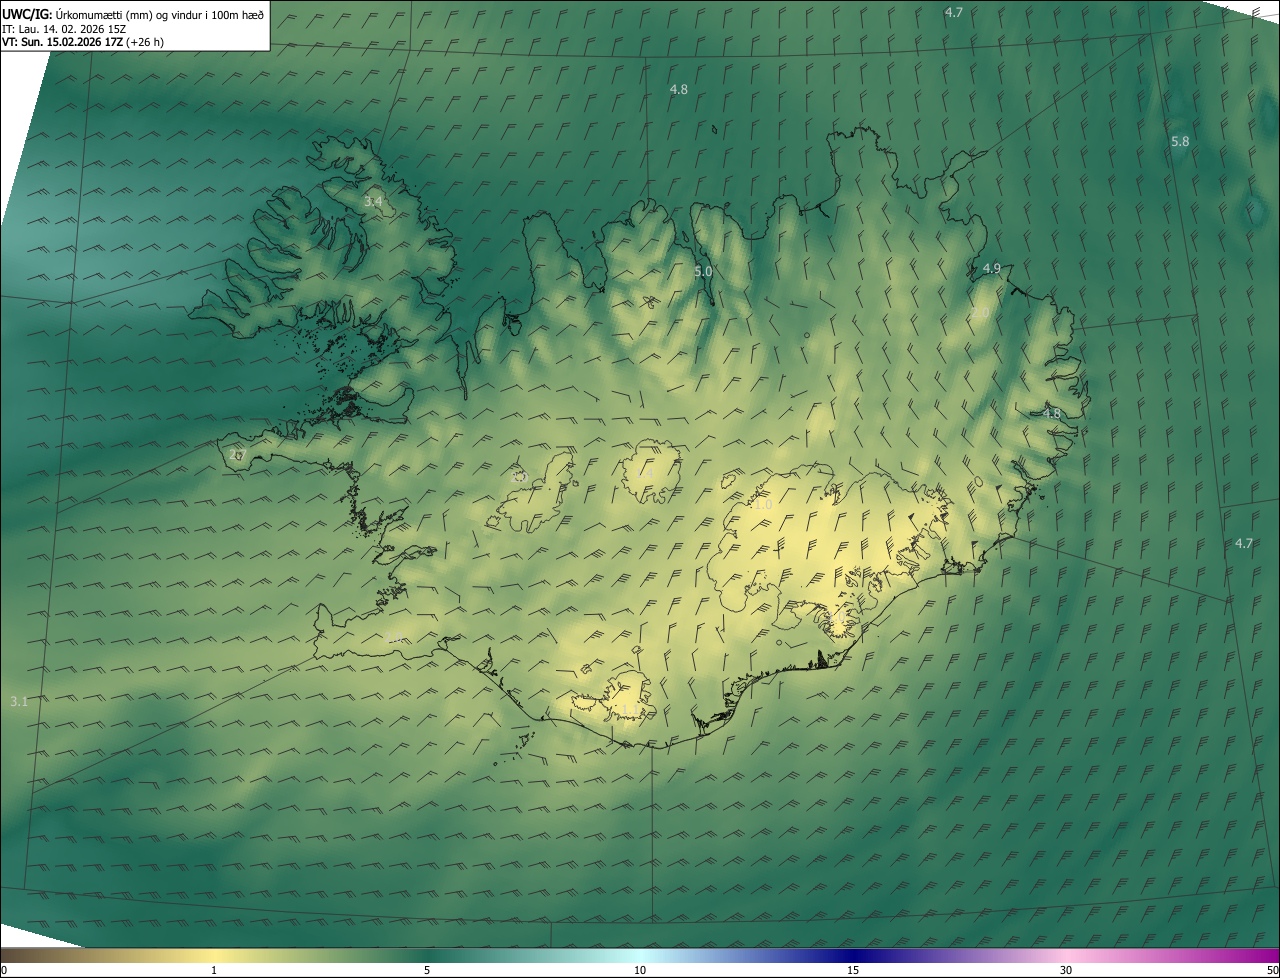Click the valid time line "VT: Sun. 15.02.2026 17Z (+26 h)"
The image size is (1280, 978).
click(83, 42)
